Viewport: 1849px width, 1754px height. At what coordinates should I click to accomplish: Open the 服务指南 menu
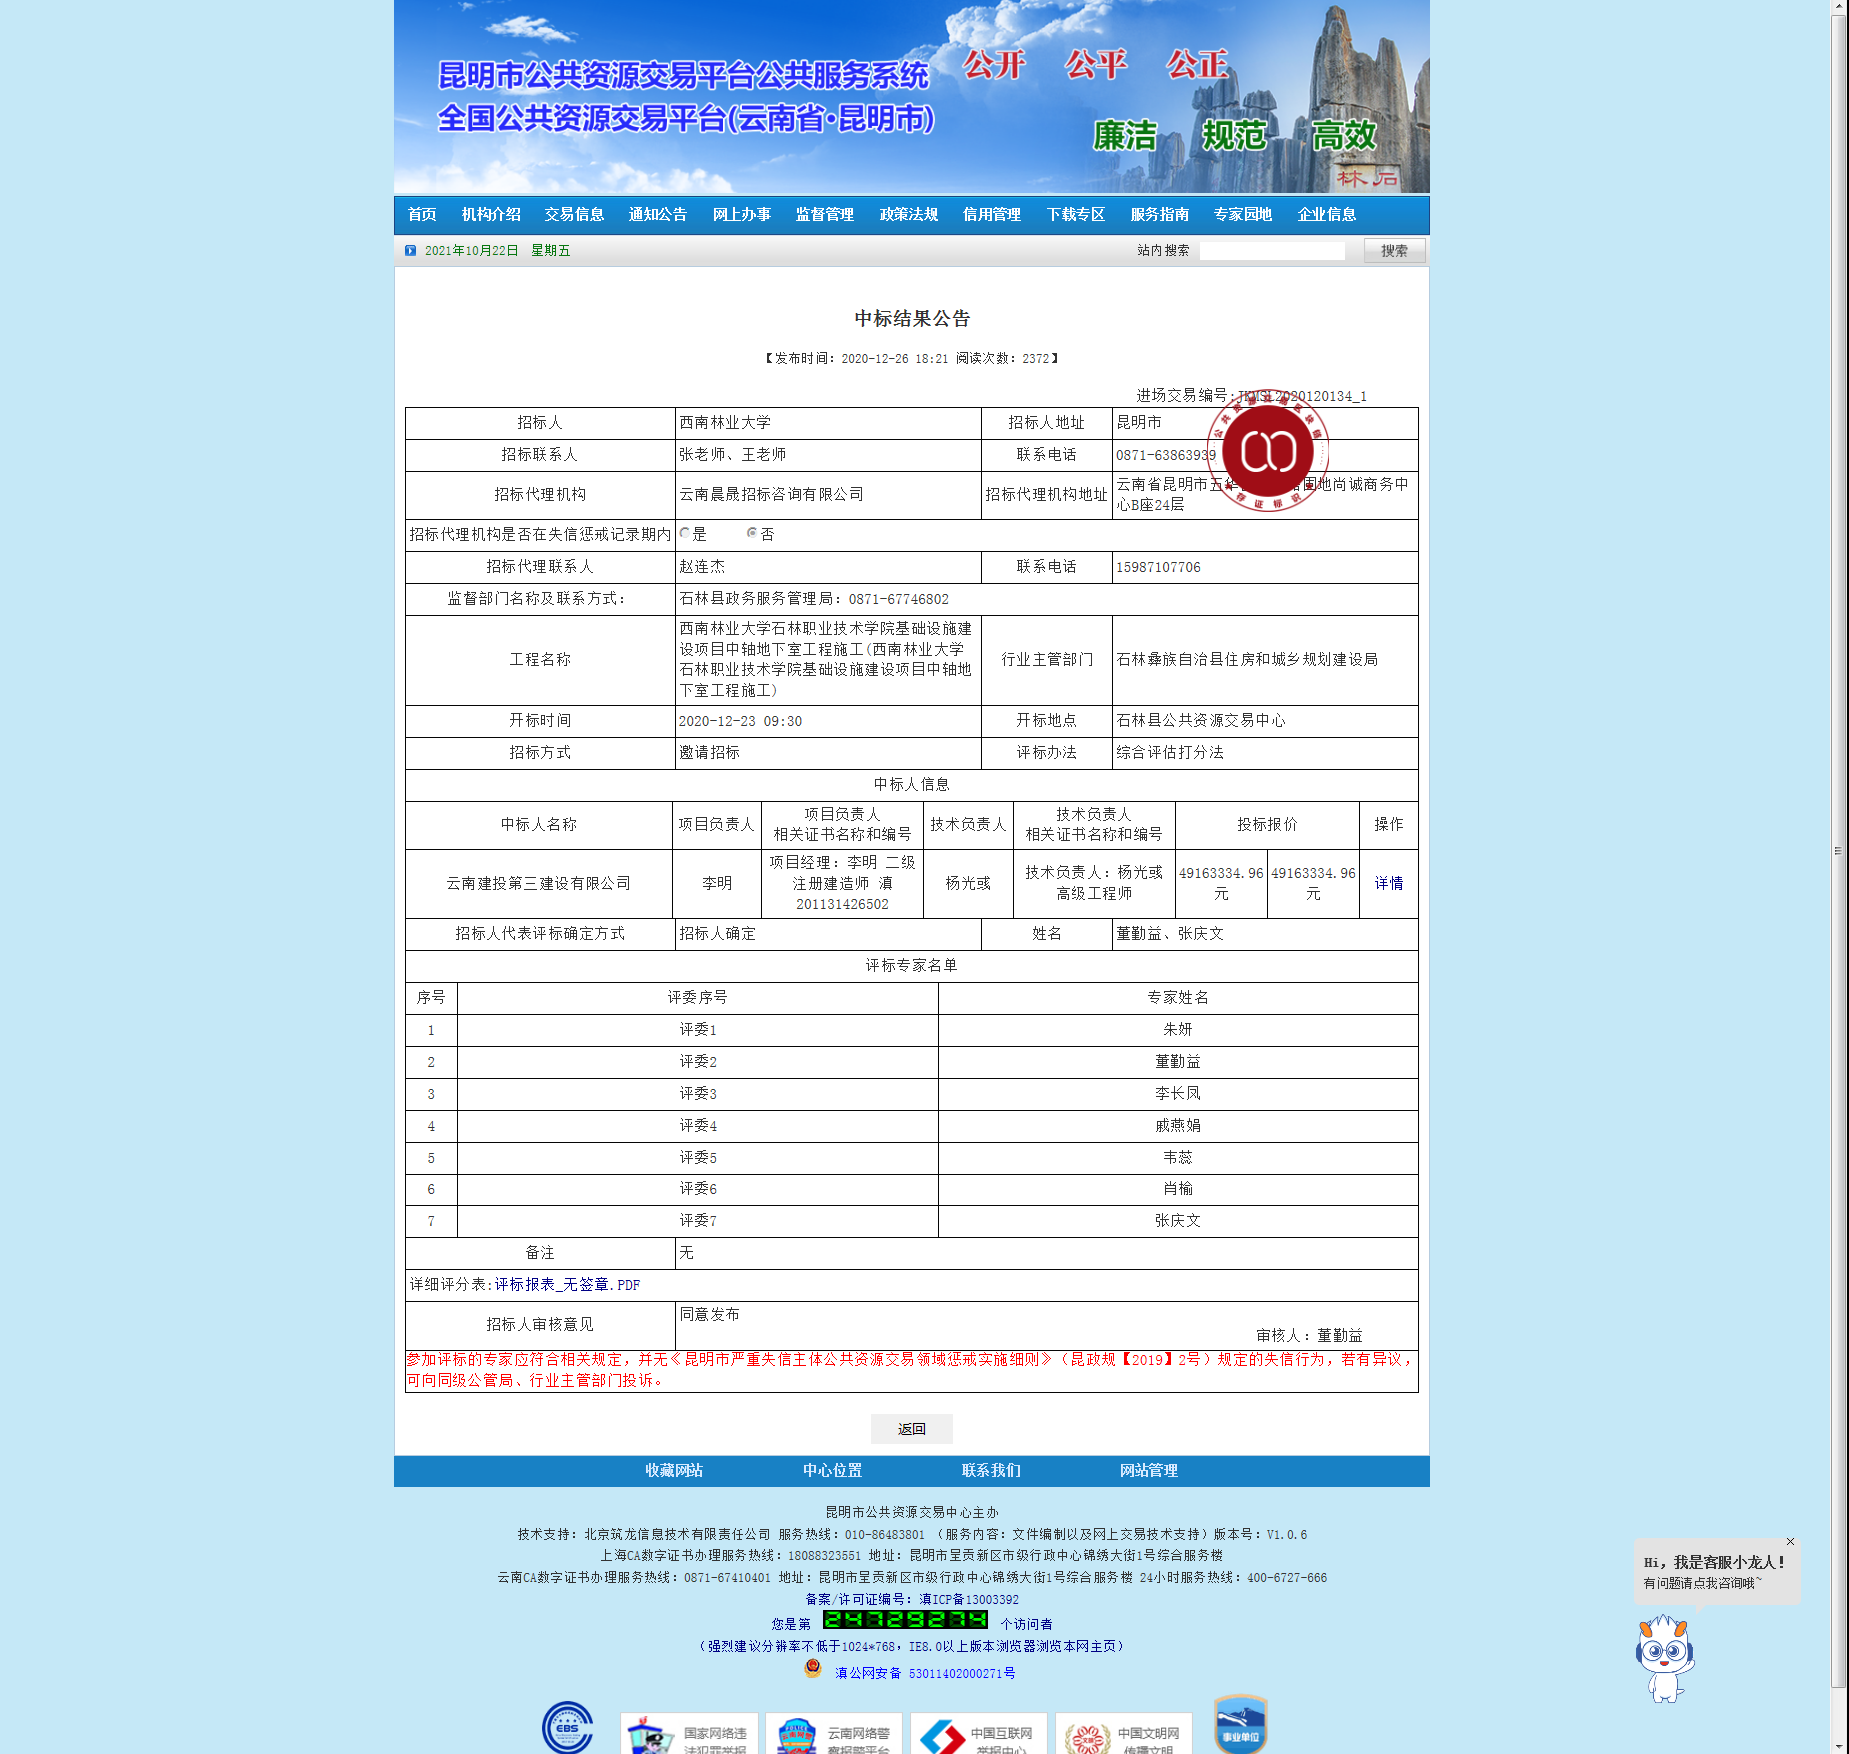[1160, 215]
